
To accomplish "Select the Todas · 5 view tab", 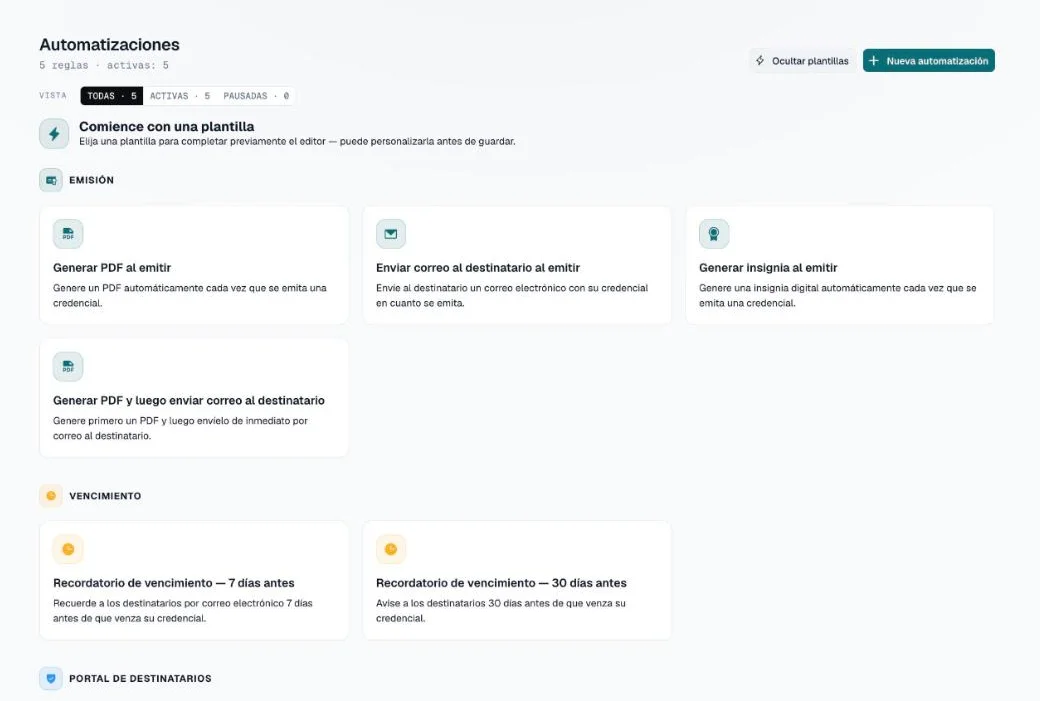I will click(x=111, y=96).
